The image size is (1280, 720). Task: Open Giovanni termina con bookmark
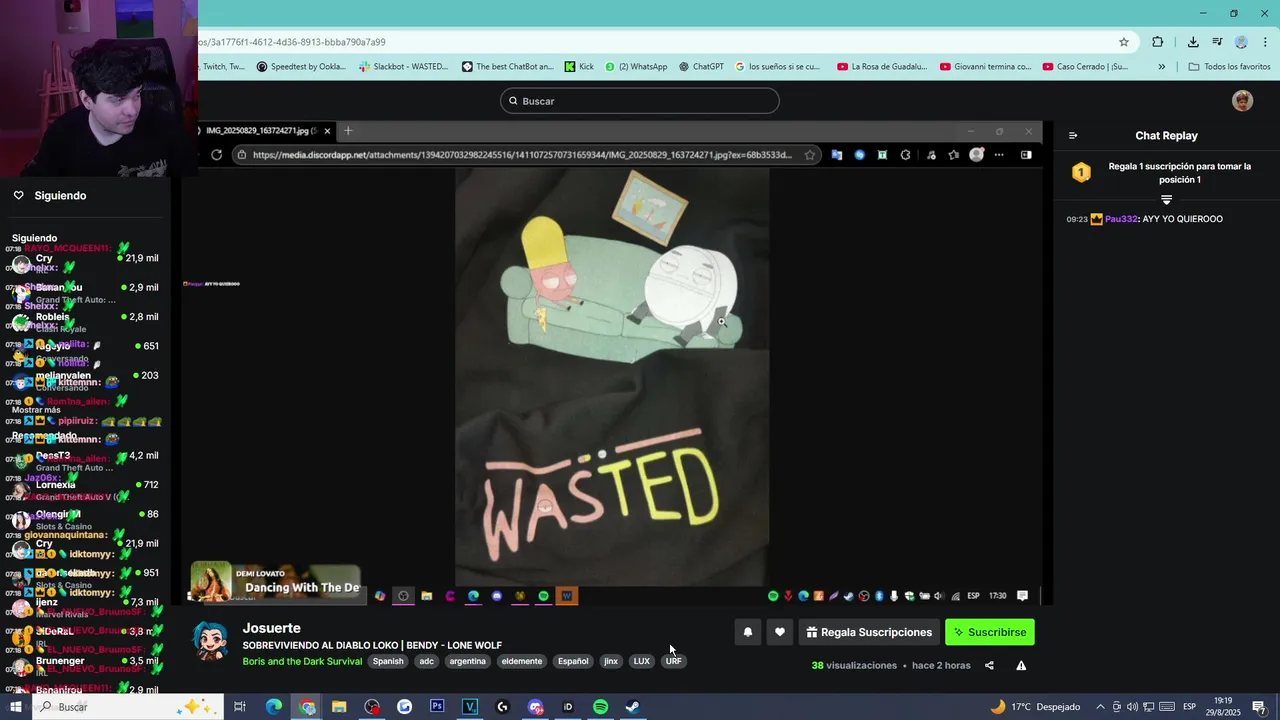coord(985,67)
